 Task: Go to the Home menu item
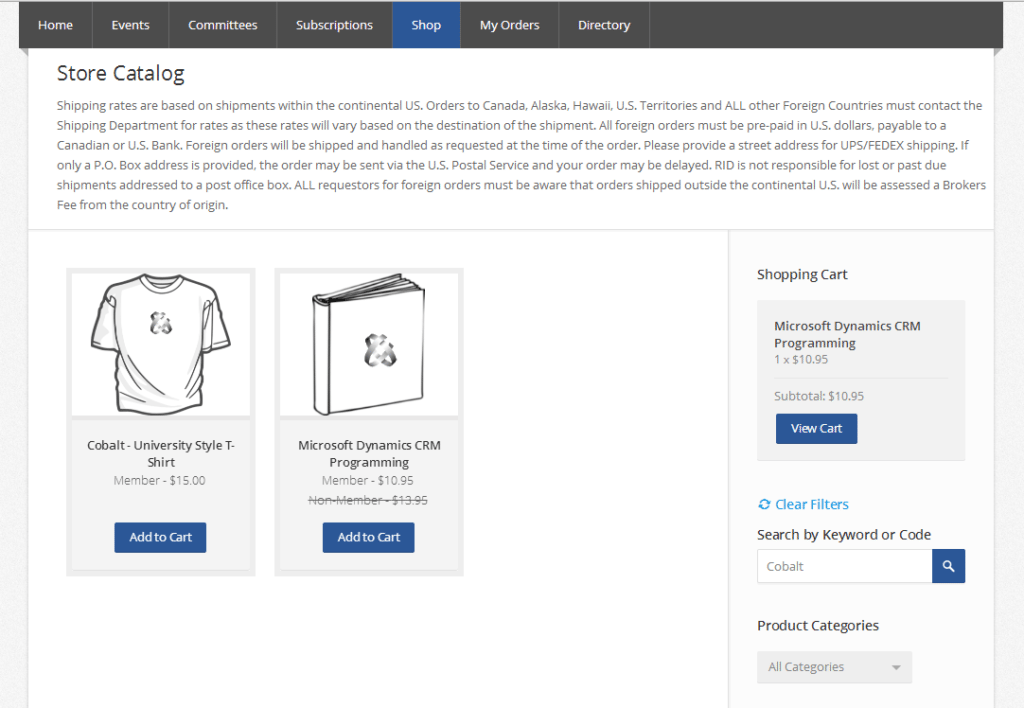point(56,25)
